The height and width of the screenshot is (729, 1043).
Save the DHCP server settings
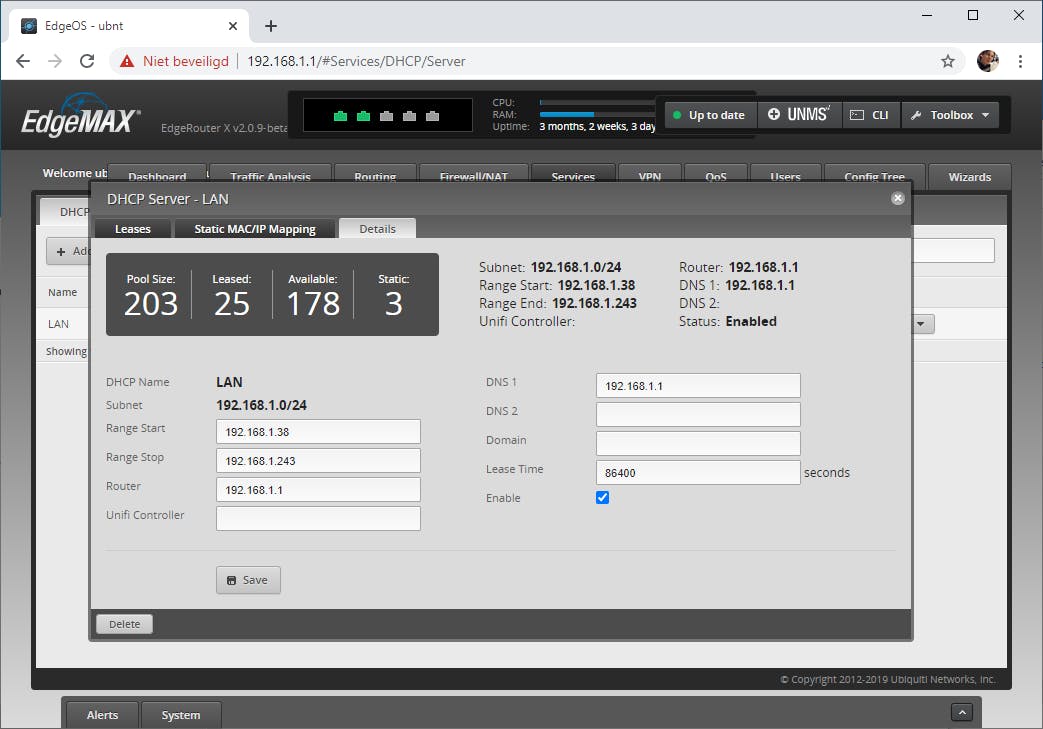pyautogui.click(x=248, y=580)
